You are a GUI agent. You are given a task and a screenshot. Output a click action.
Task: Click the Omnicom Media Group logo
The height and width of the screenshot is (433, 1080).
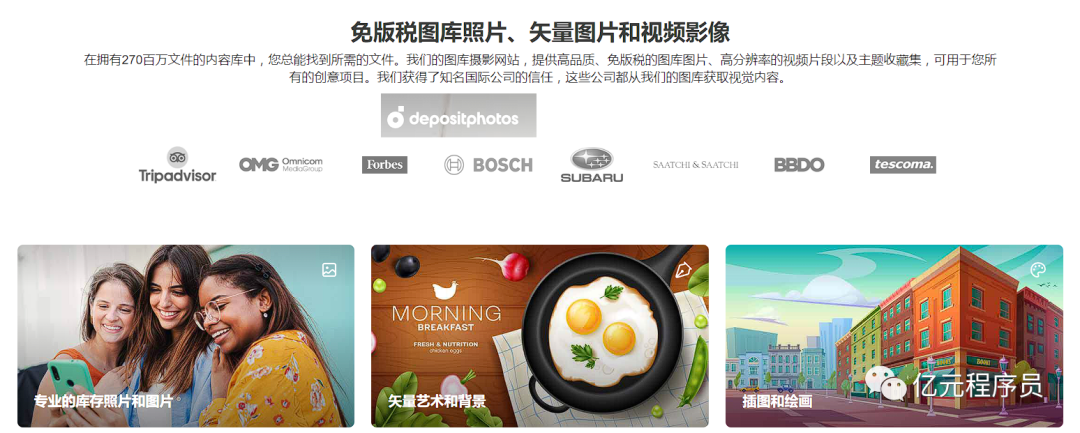point(280,165)
